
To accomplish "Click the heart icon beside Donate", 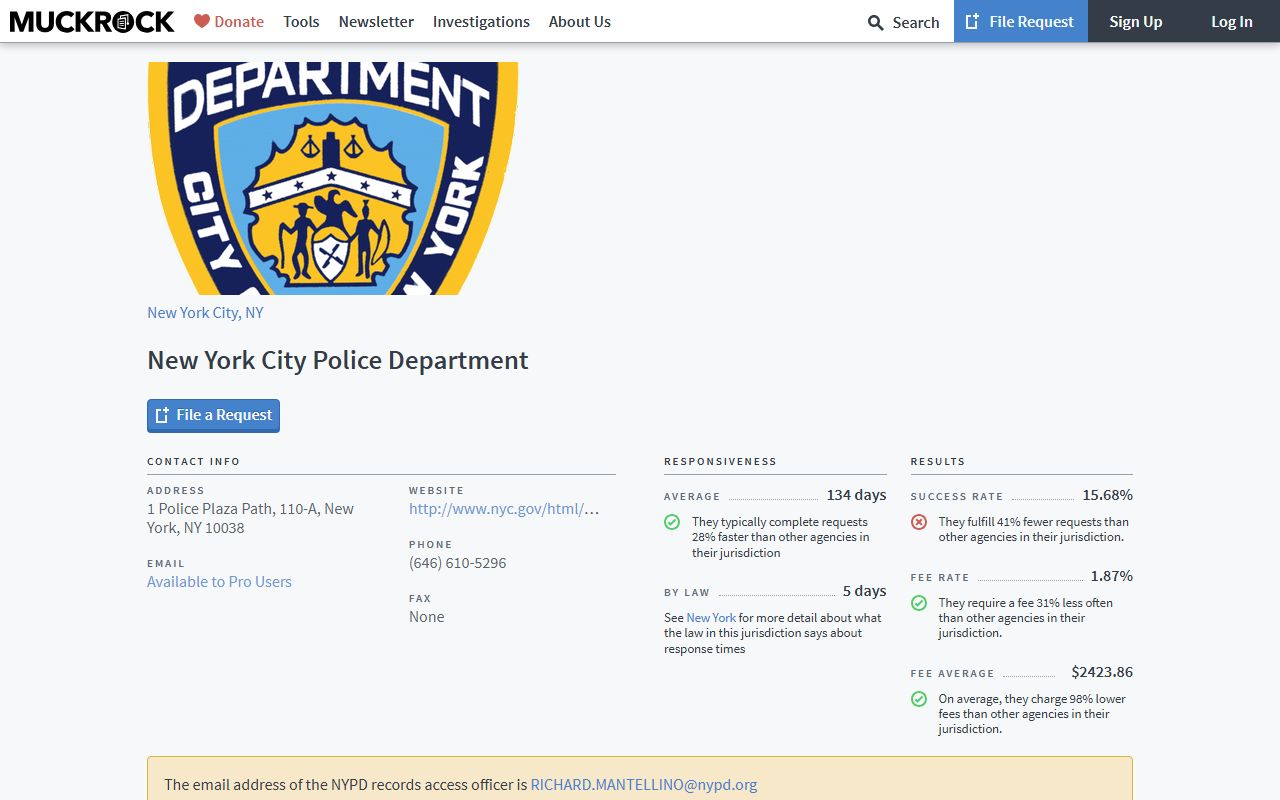I will 202,21.
